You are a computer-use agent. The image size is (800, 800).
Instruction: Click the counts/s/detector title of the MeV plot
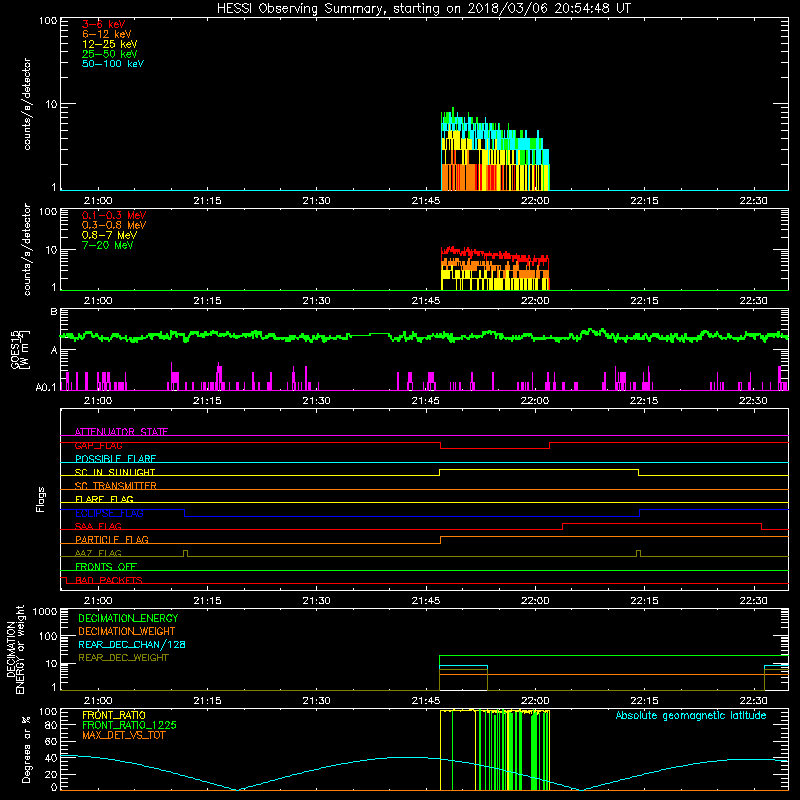pyautogui.click(x=27, y=249)
